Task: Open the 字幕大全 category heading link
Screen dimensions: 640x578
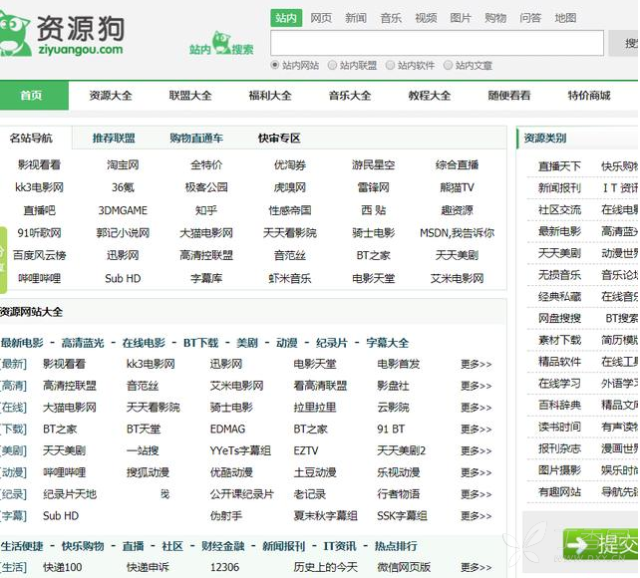Action: click(x=387, y=343)
